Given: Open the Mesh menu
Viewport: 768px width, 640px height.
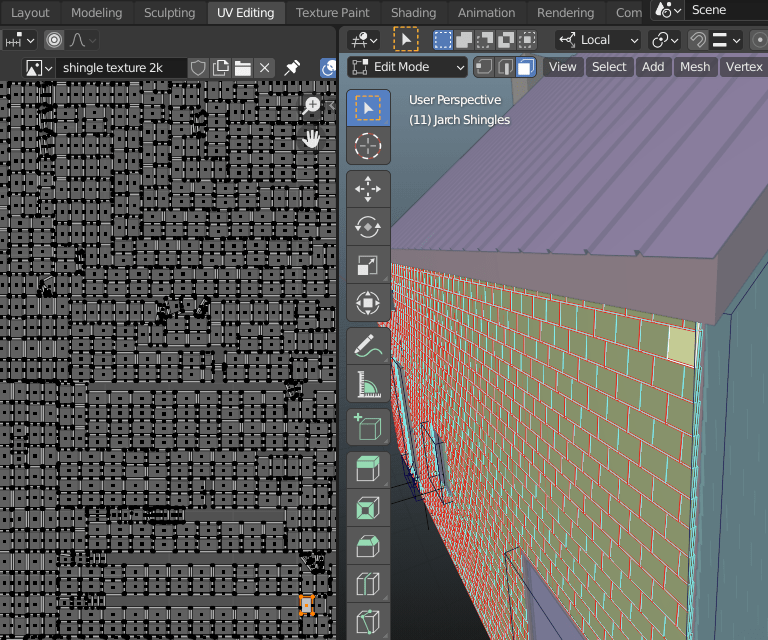Looking at the screenshot, I should (x=695, y=67).
